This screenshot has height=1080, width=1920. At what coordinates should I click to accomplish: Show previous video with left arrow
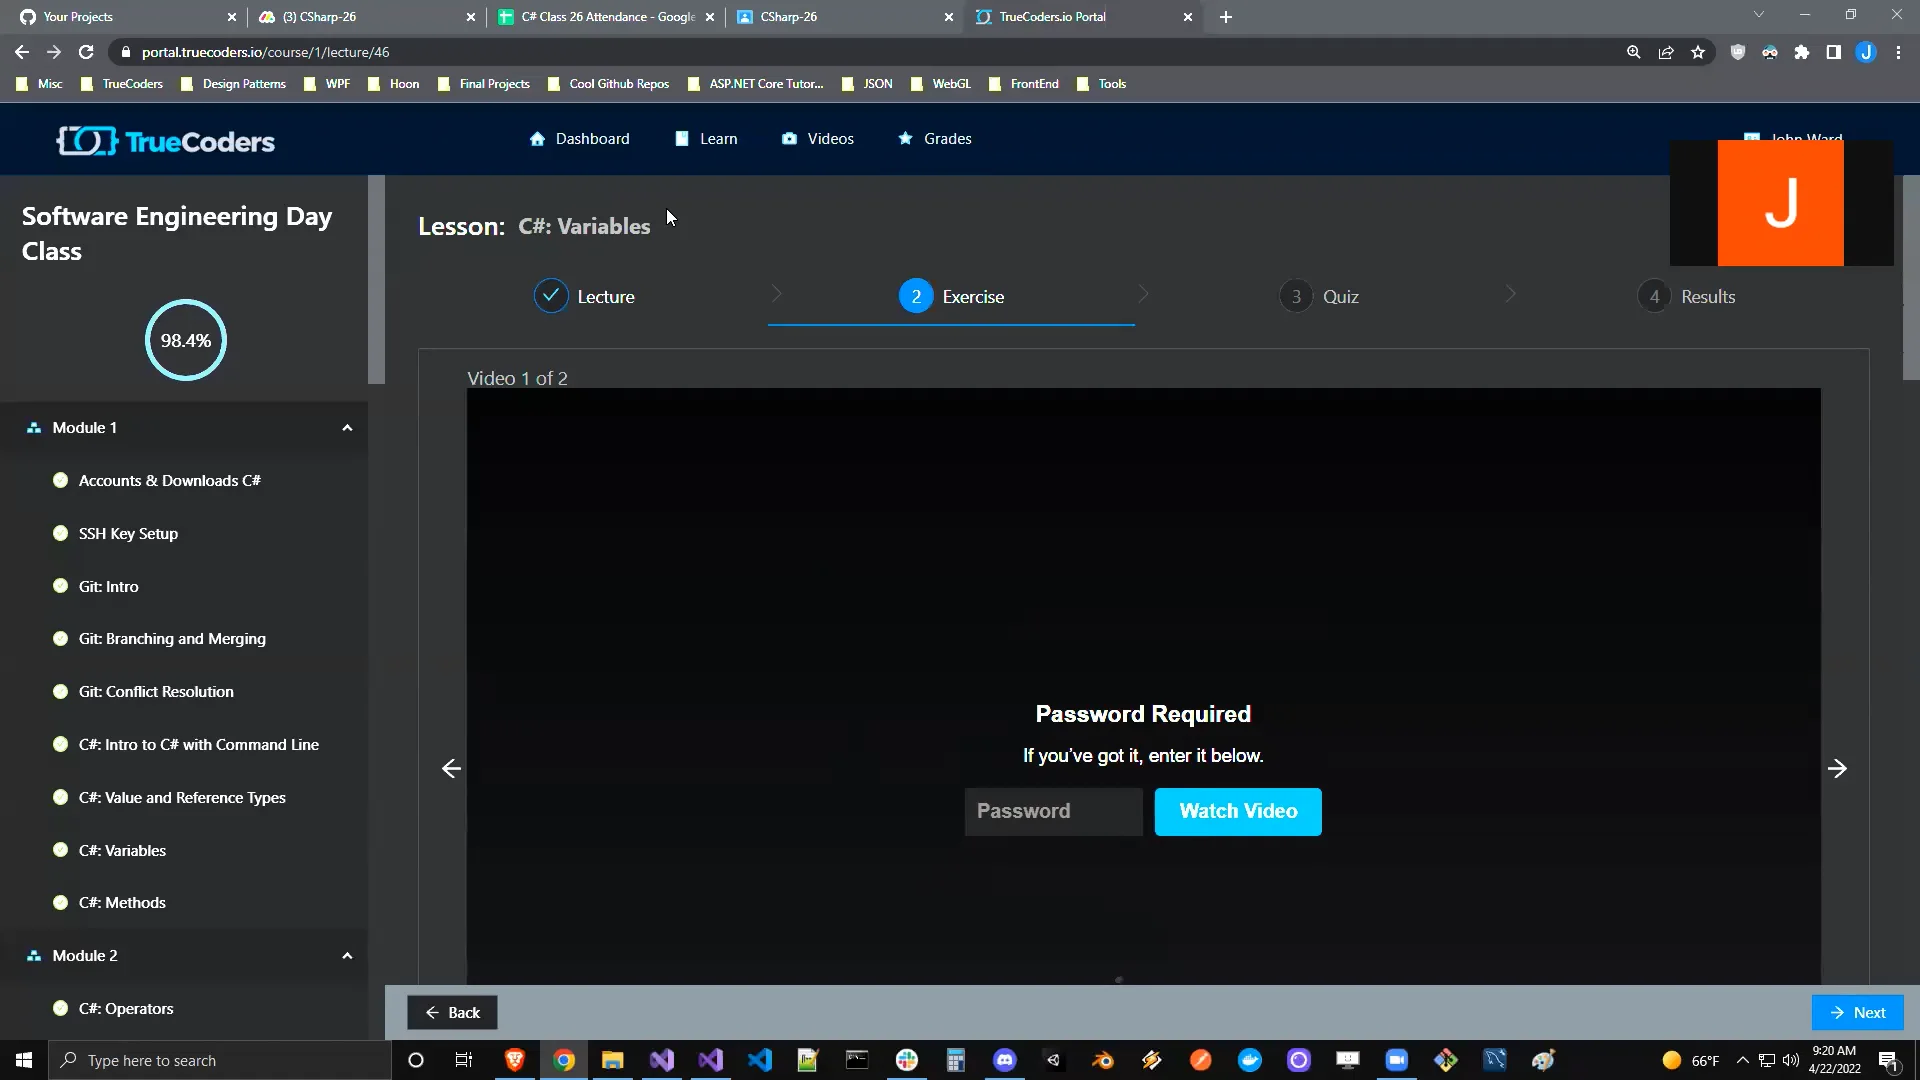451,769
